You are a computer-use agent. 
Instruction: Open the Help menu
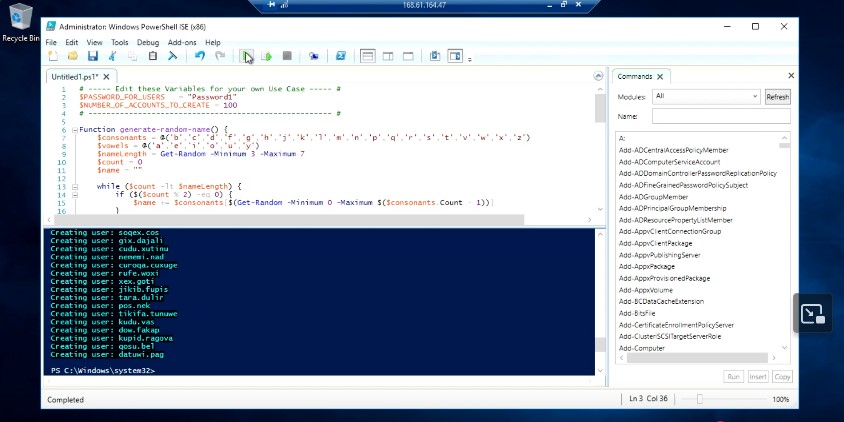(213, 43)
